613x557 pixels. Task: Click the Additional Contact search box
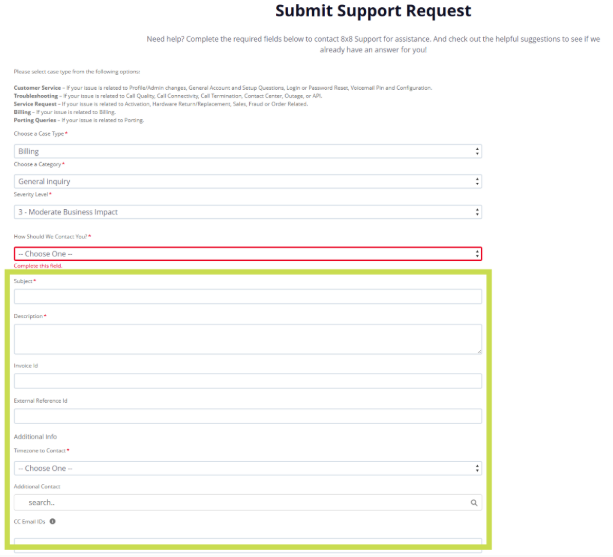click(x=240, y=503)
